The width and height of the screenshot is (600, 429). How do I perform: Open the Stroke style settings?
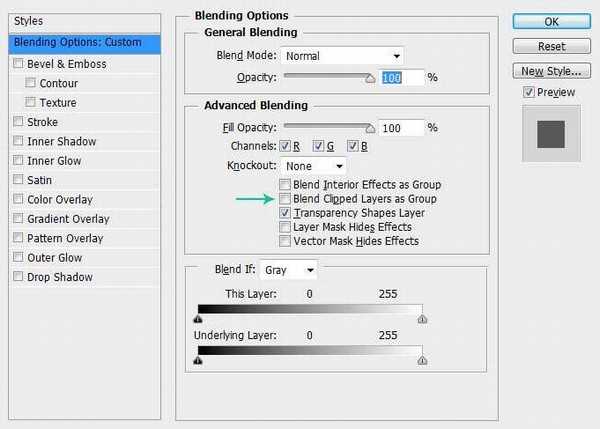click(x=42, y=122)
